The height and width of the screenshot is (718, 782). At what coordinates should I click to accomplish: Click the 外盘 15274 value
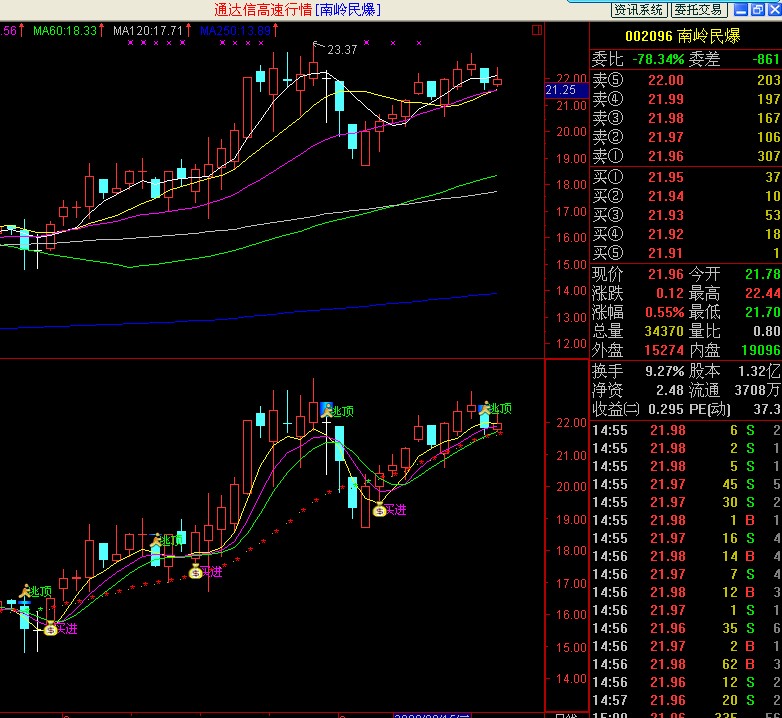664,350
